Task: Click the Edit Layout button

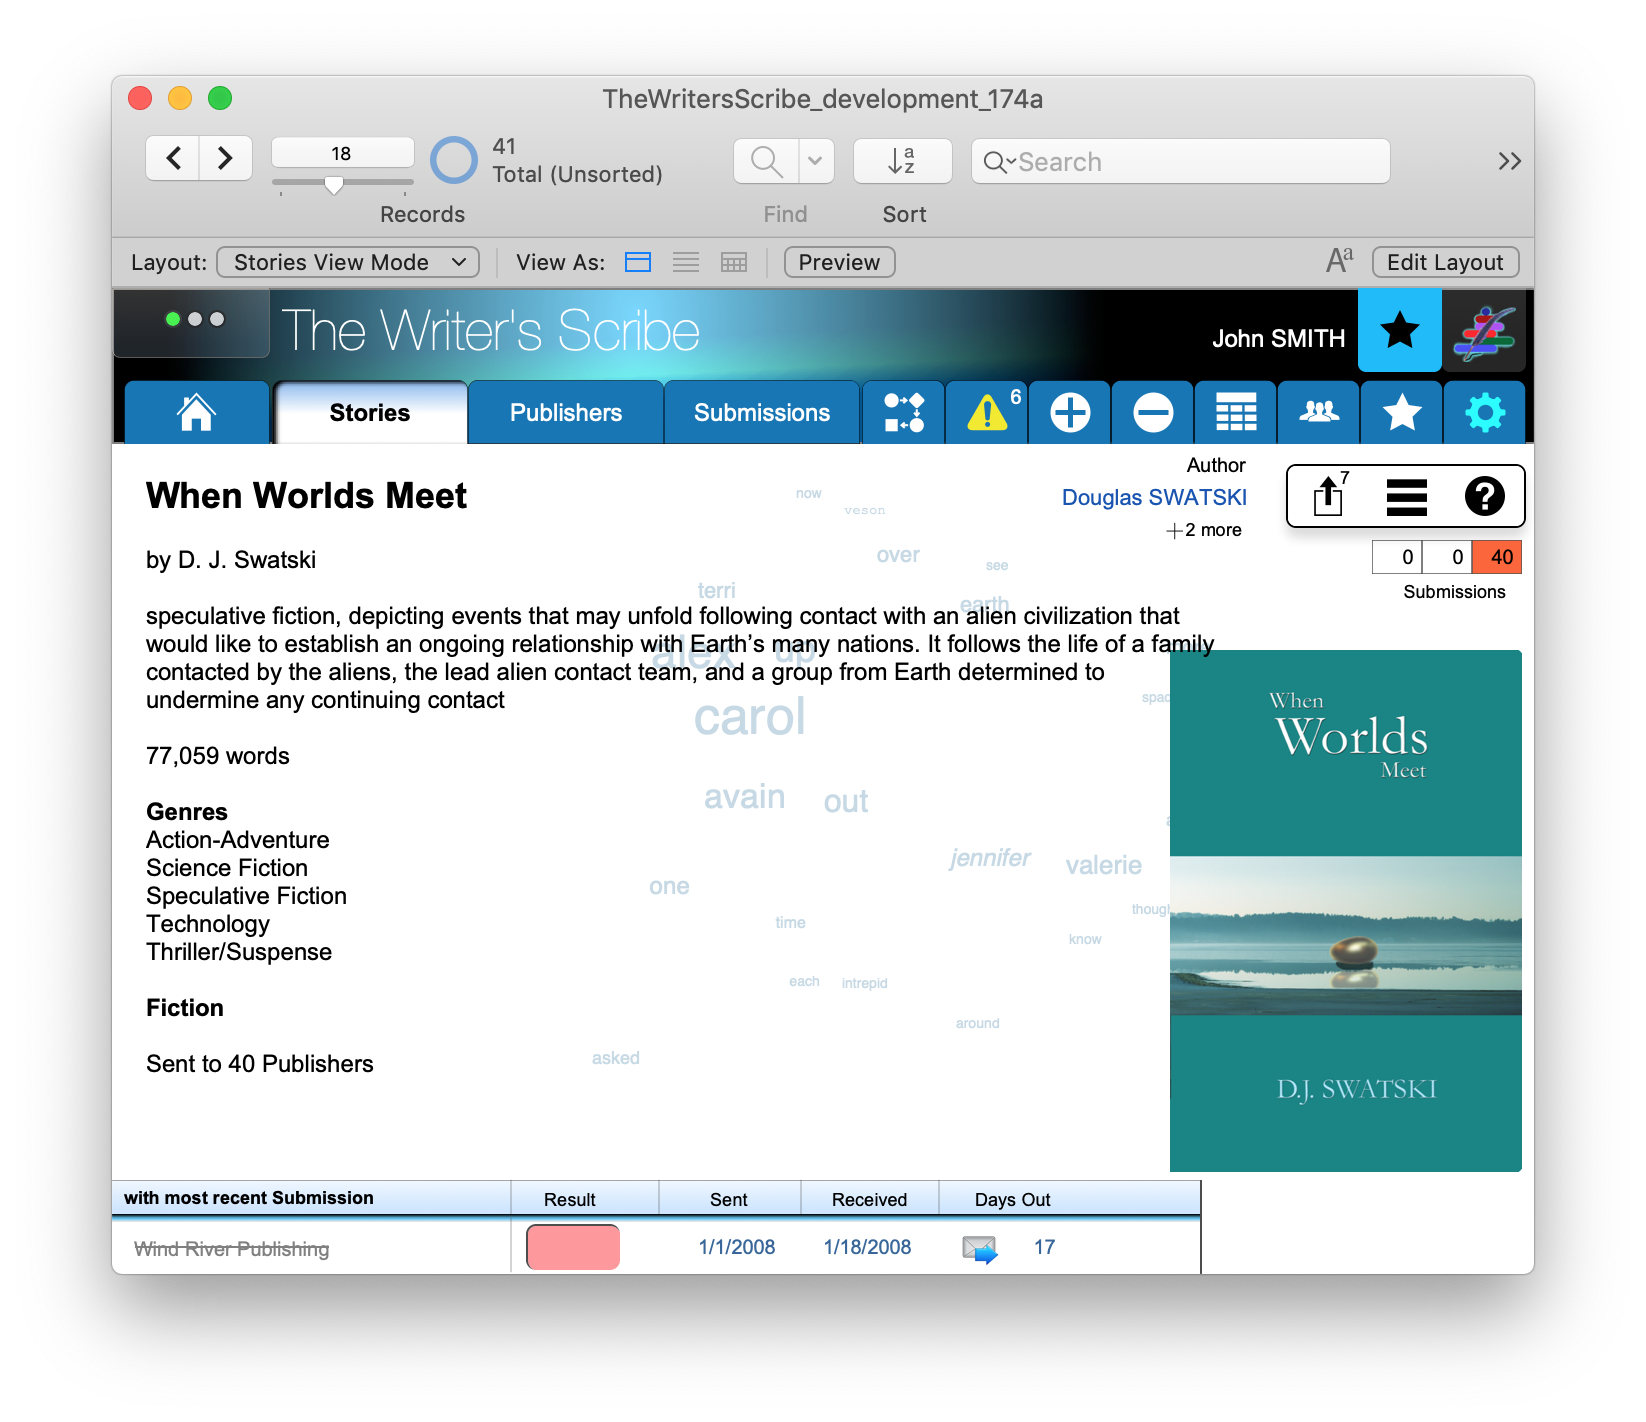Action: (1445, 262)
